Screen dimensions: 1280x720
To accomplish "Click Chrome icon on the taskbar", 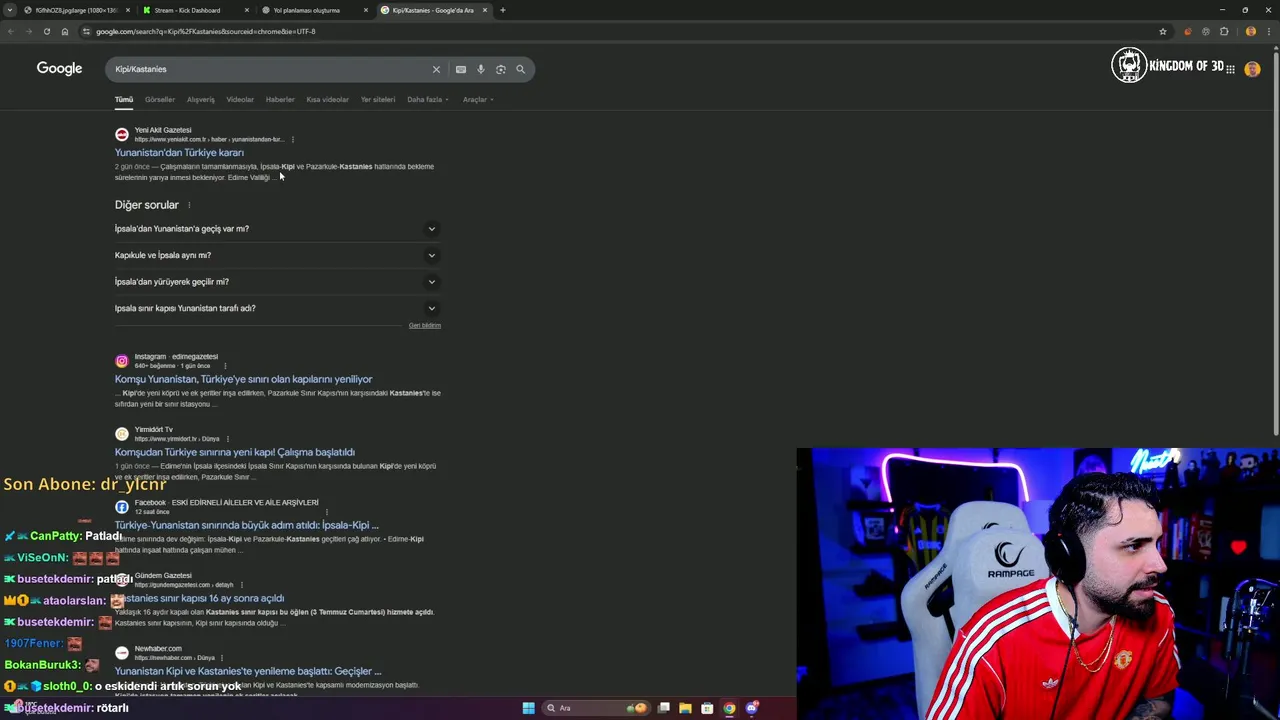I will (729, 708).
